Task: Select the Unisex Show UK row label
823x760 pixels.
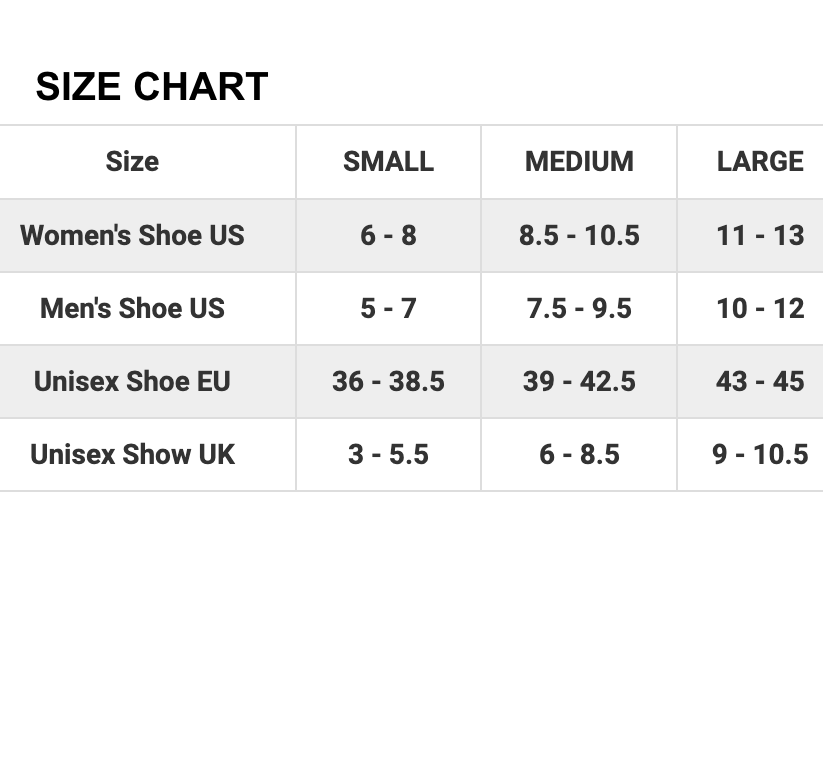Action: [x=132, y=454]
